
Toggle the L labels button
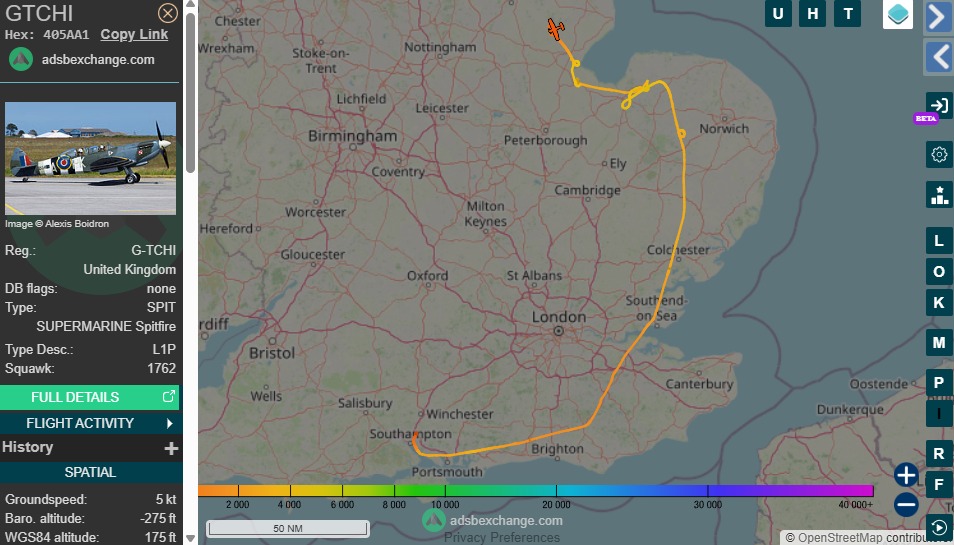[x=939, y=241]
